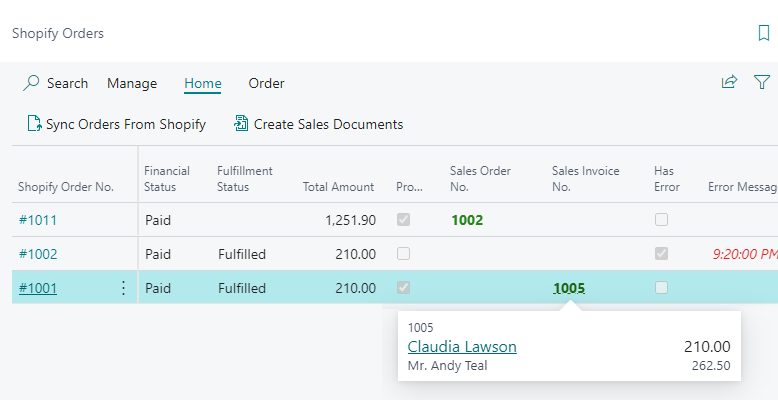The width and height of the screenshot is (778, 400).
Task: Toggle Has Error checkbox for order #1001
Action: click(661, 287)
